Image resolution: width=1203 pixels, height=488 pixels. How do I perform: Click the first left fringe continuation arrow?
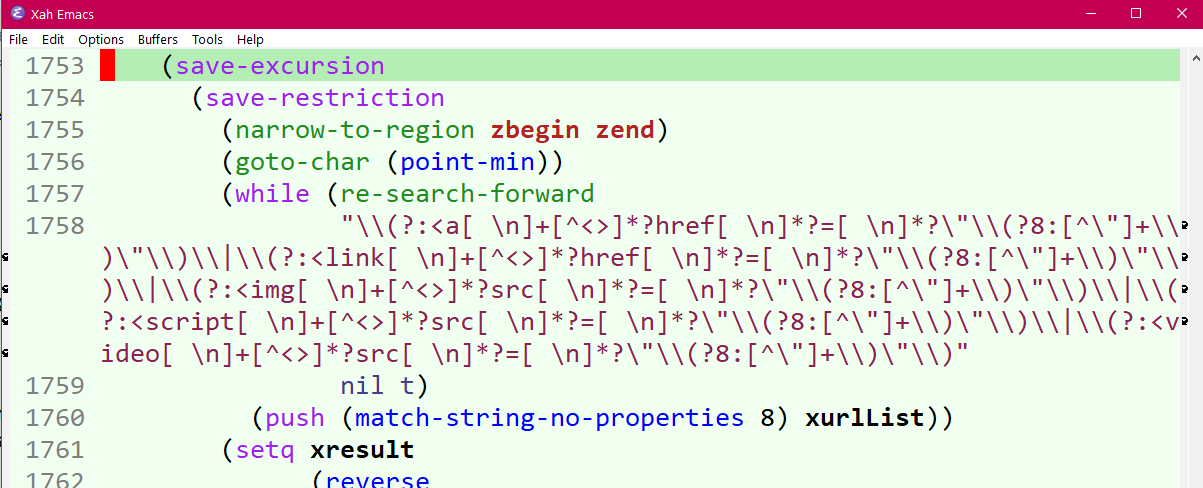coord(6,257)
